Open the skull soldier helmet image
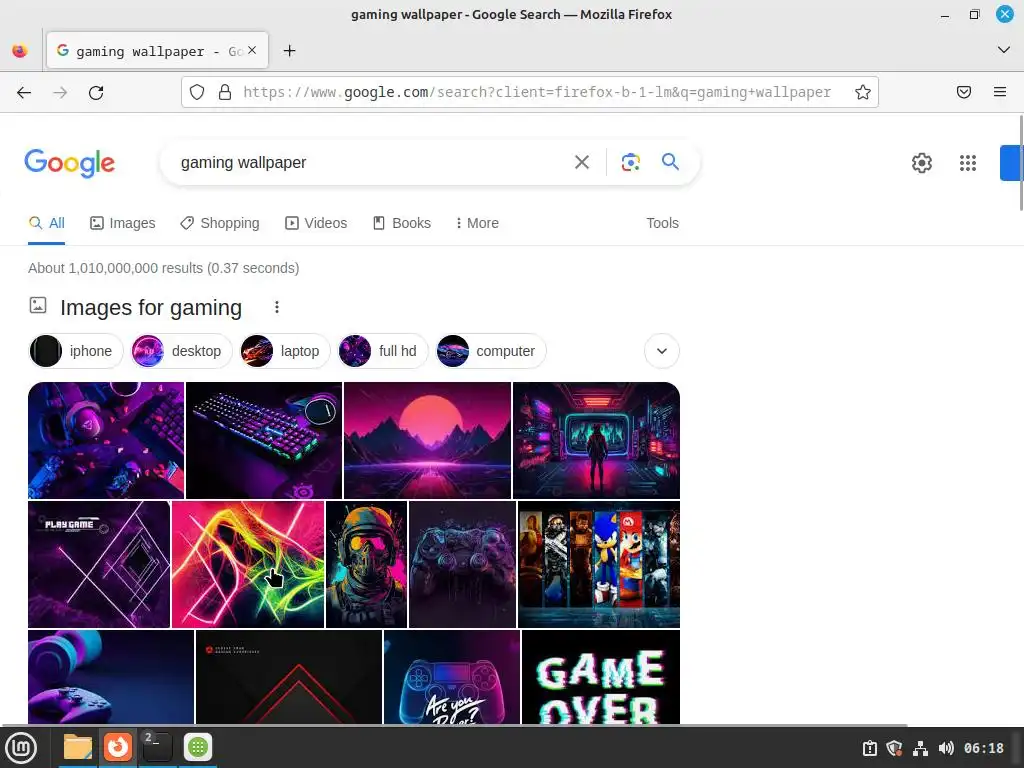Screen dimensions: 1024x768 [x=366, y=564]
